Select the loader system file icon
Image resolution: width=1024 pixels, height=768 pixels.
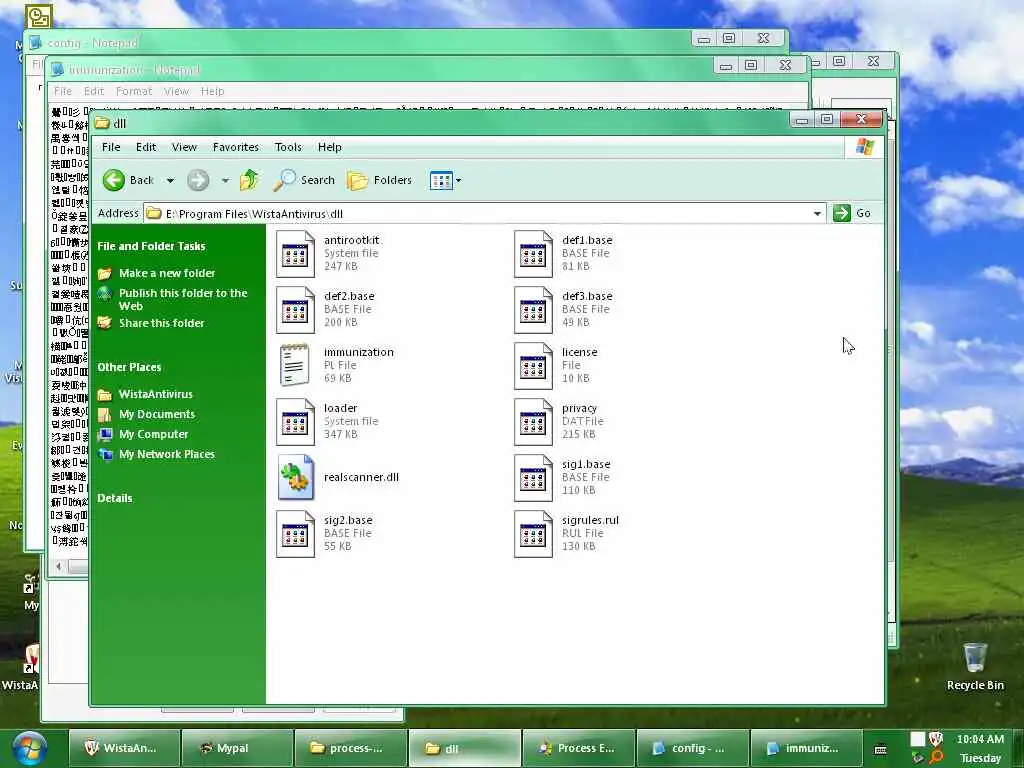click(x=295, y=422)
